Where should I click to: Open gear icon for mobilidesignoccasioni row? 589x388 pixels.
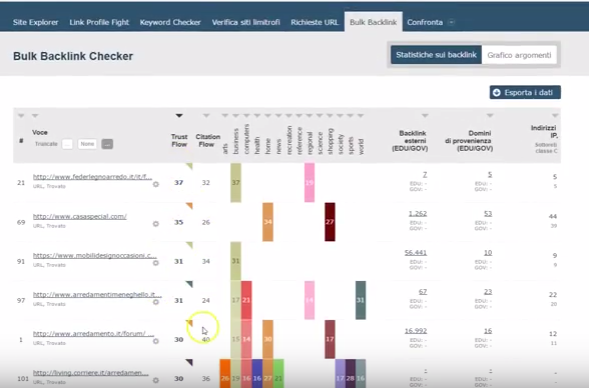click(x=156, y=263)
